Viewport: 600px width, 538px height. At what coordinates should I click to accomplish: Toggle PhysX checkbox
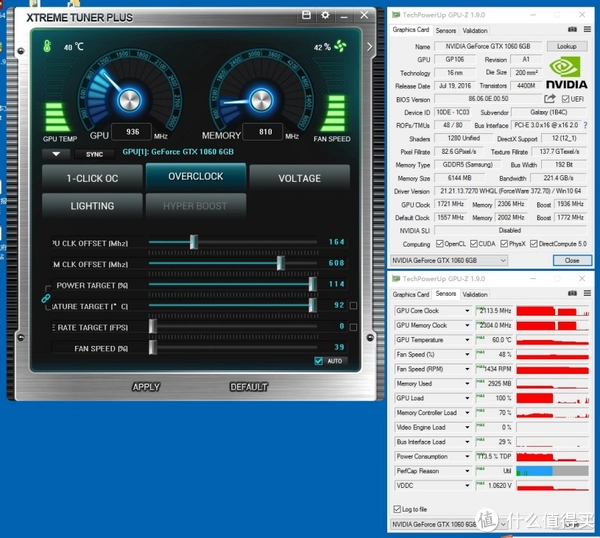504,244
